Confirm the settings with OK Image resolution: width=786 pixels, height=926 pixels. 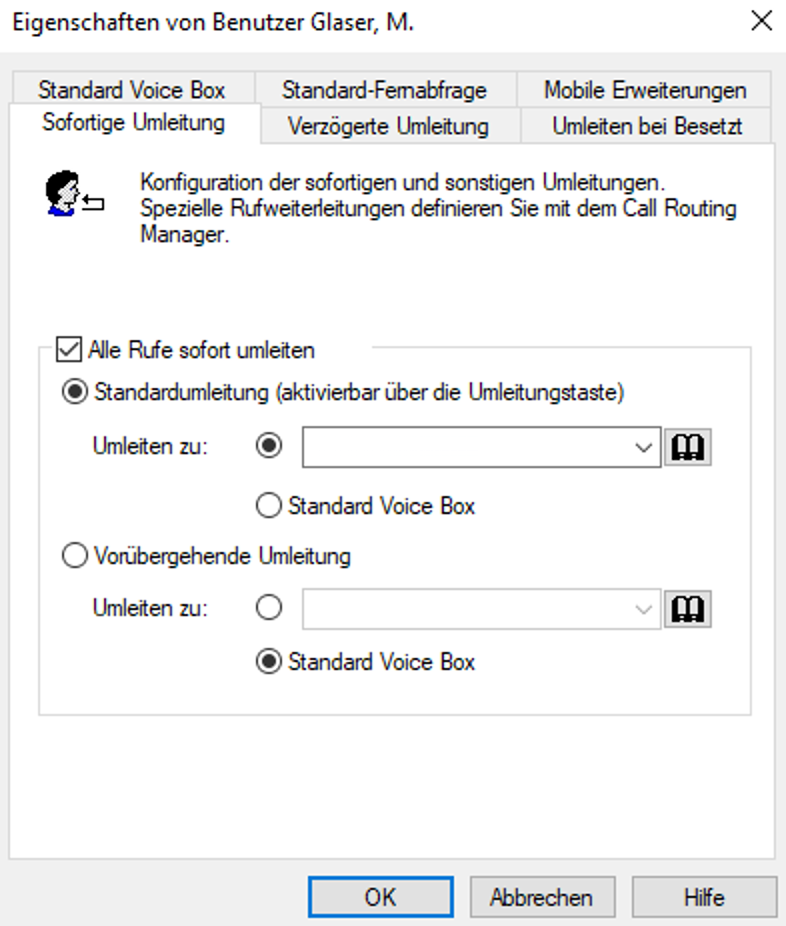pyautogui.click(x=380, y=897)
